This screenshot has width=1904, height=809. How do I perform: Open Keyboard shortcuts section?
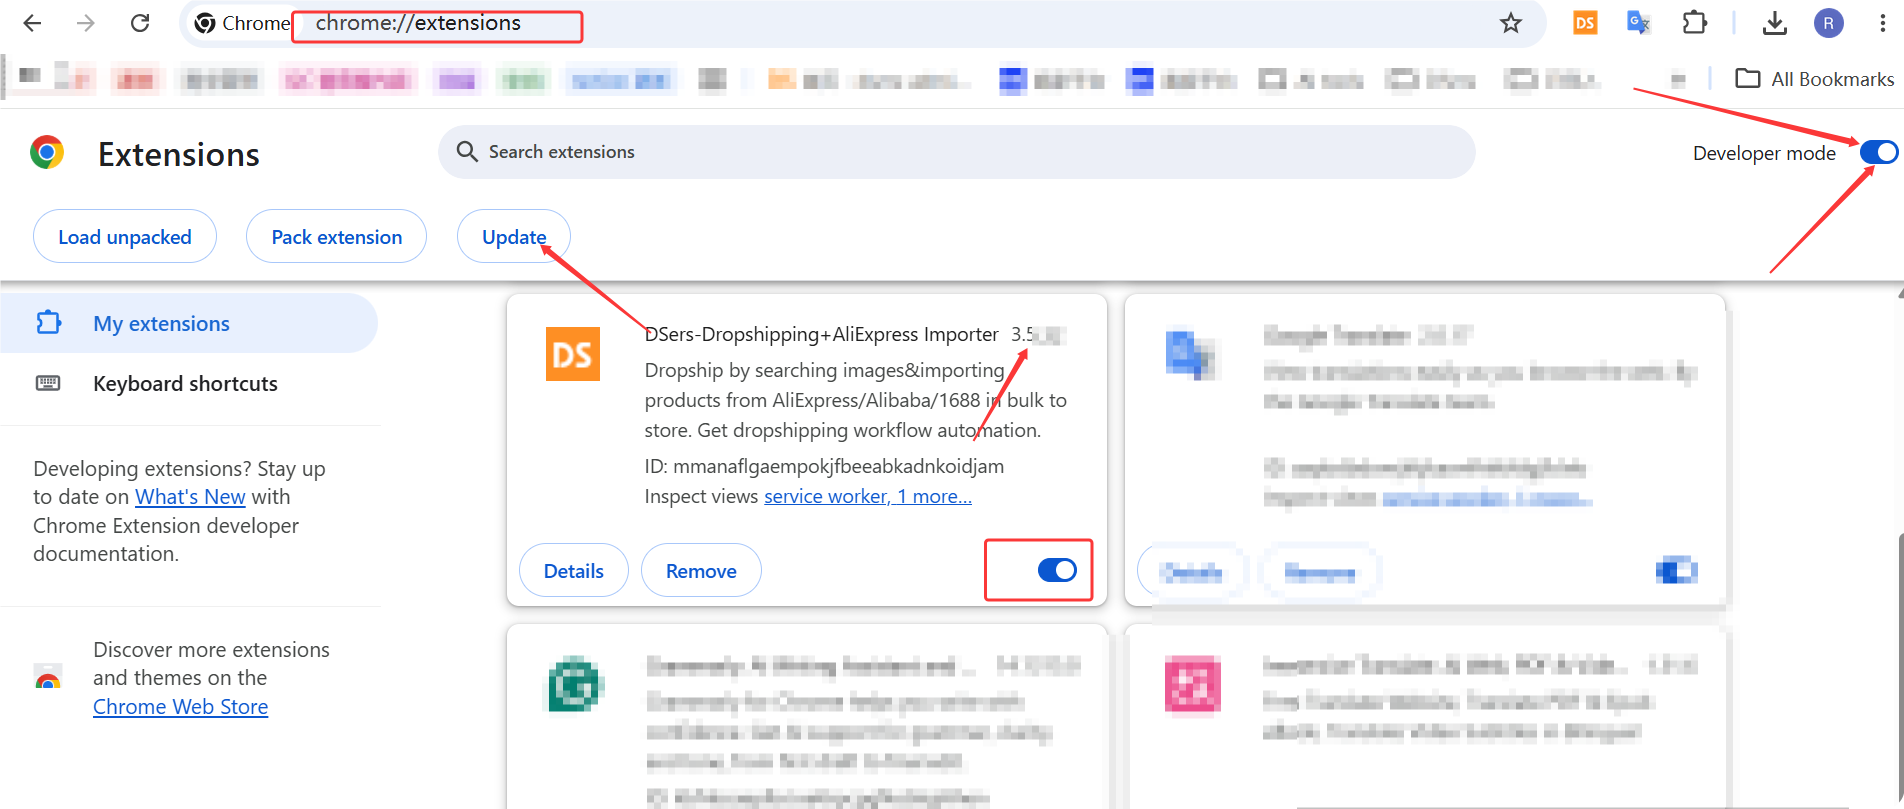(189, 384)
